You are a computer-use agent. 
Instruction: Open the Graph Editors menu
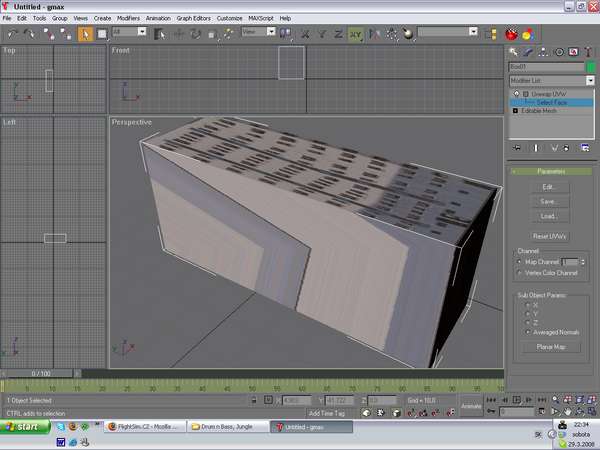point(193,18)
